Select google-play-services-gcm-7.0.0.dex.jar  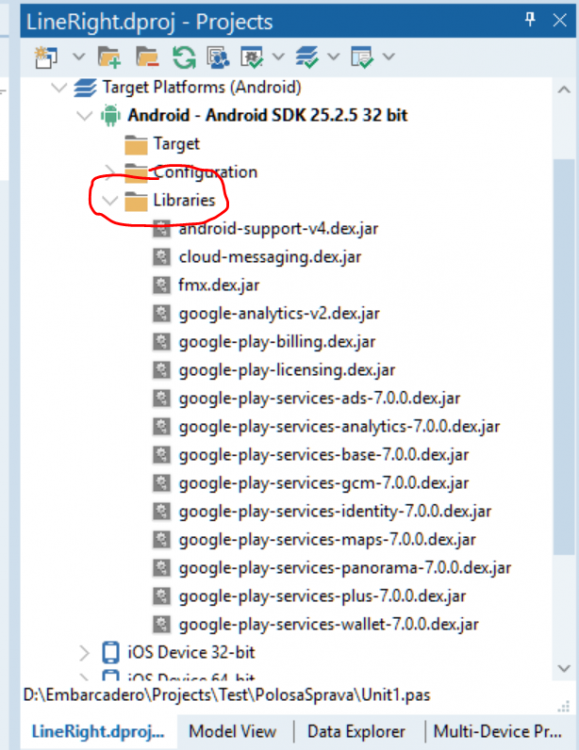(323, 483)
